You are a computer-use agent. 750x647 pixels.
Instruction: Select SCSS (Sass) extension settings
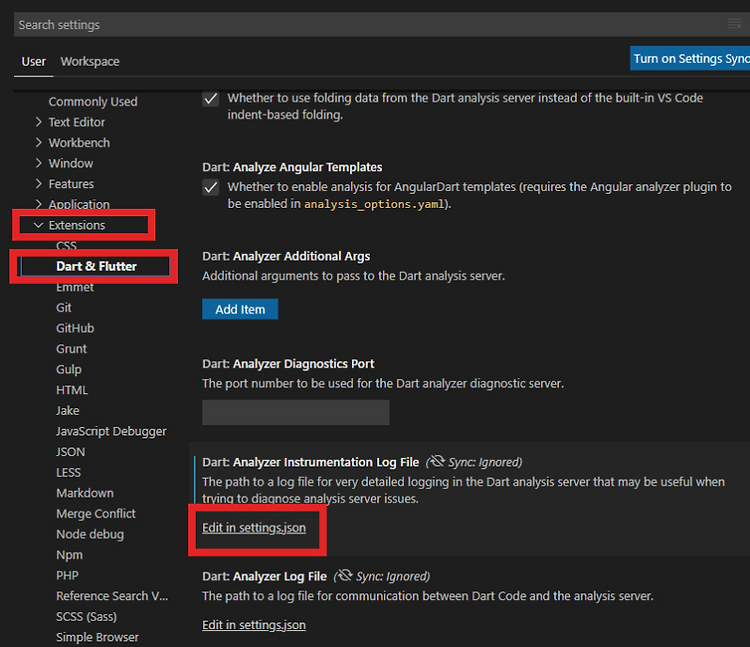coord(86,616)
